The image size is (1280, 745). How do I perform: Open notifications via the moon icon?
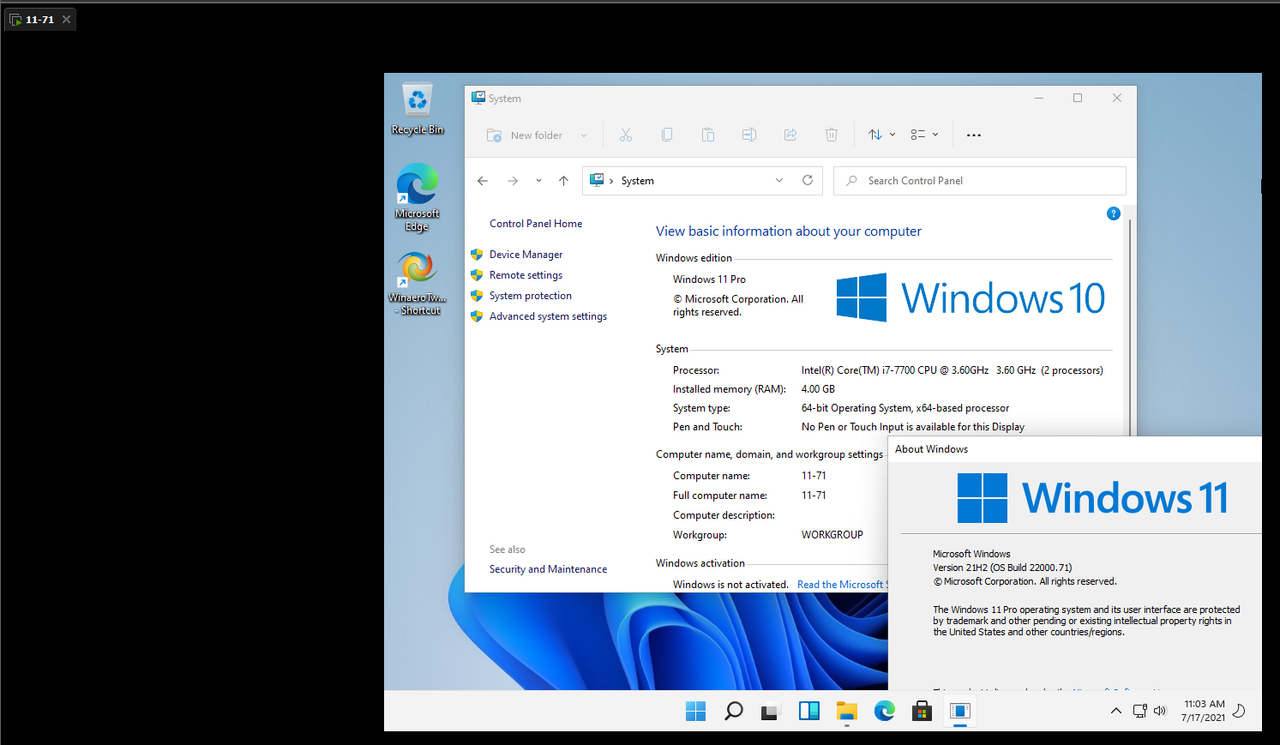click(1238, 711)
